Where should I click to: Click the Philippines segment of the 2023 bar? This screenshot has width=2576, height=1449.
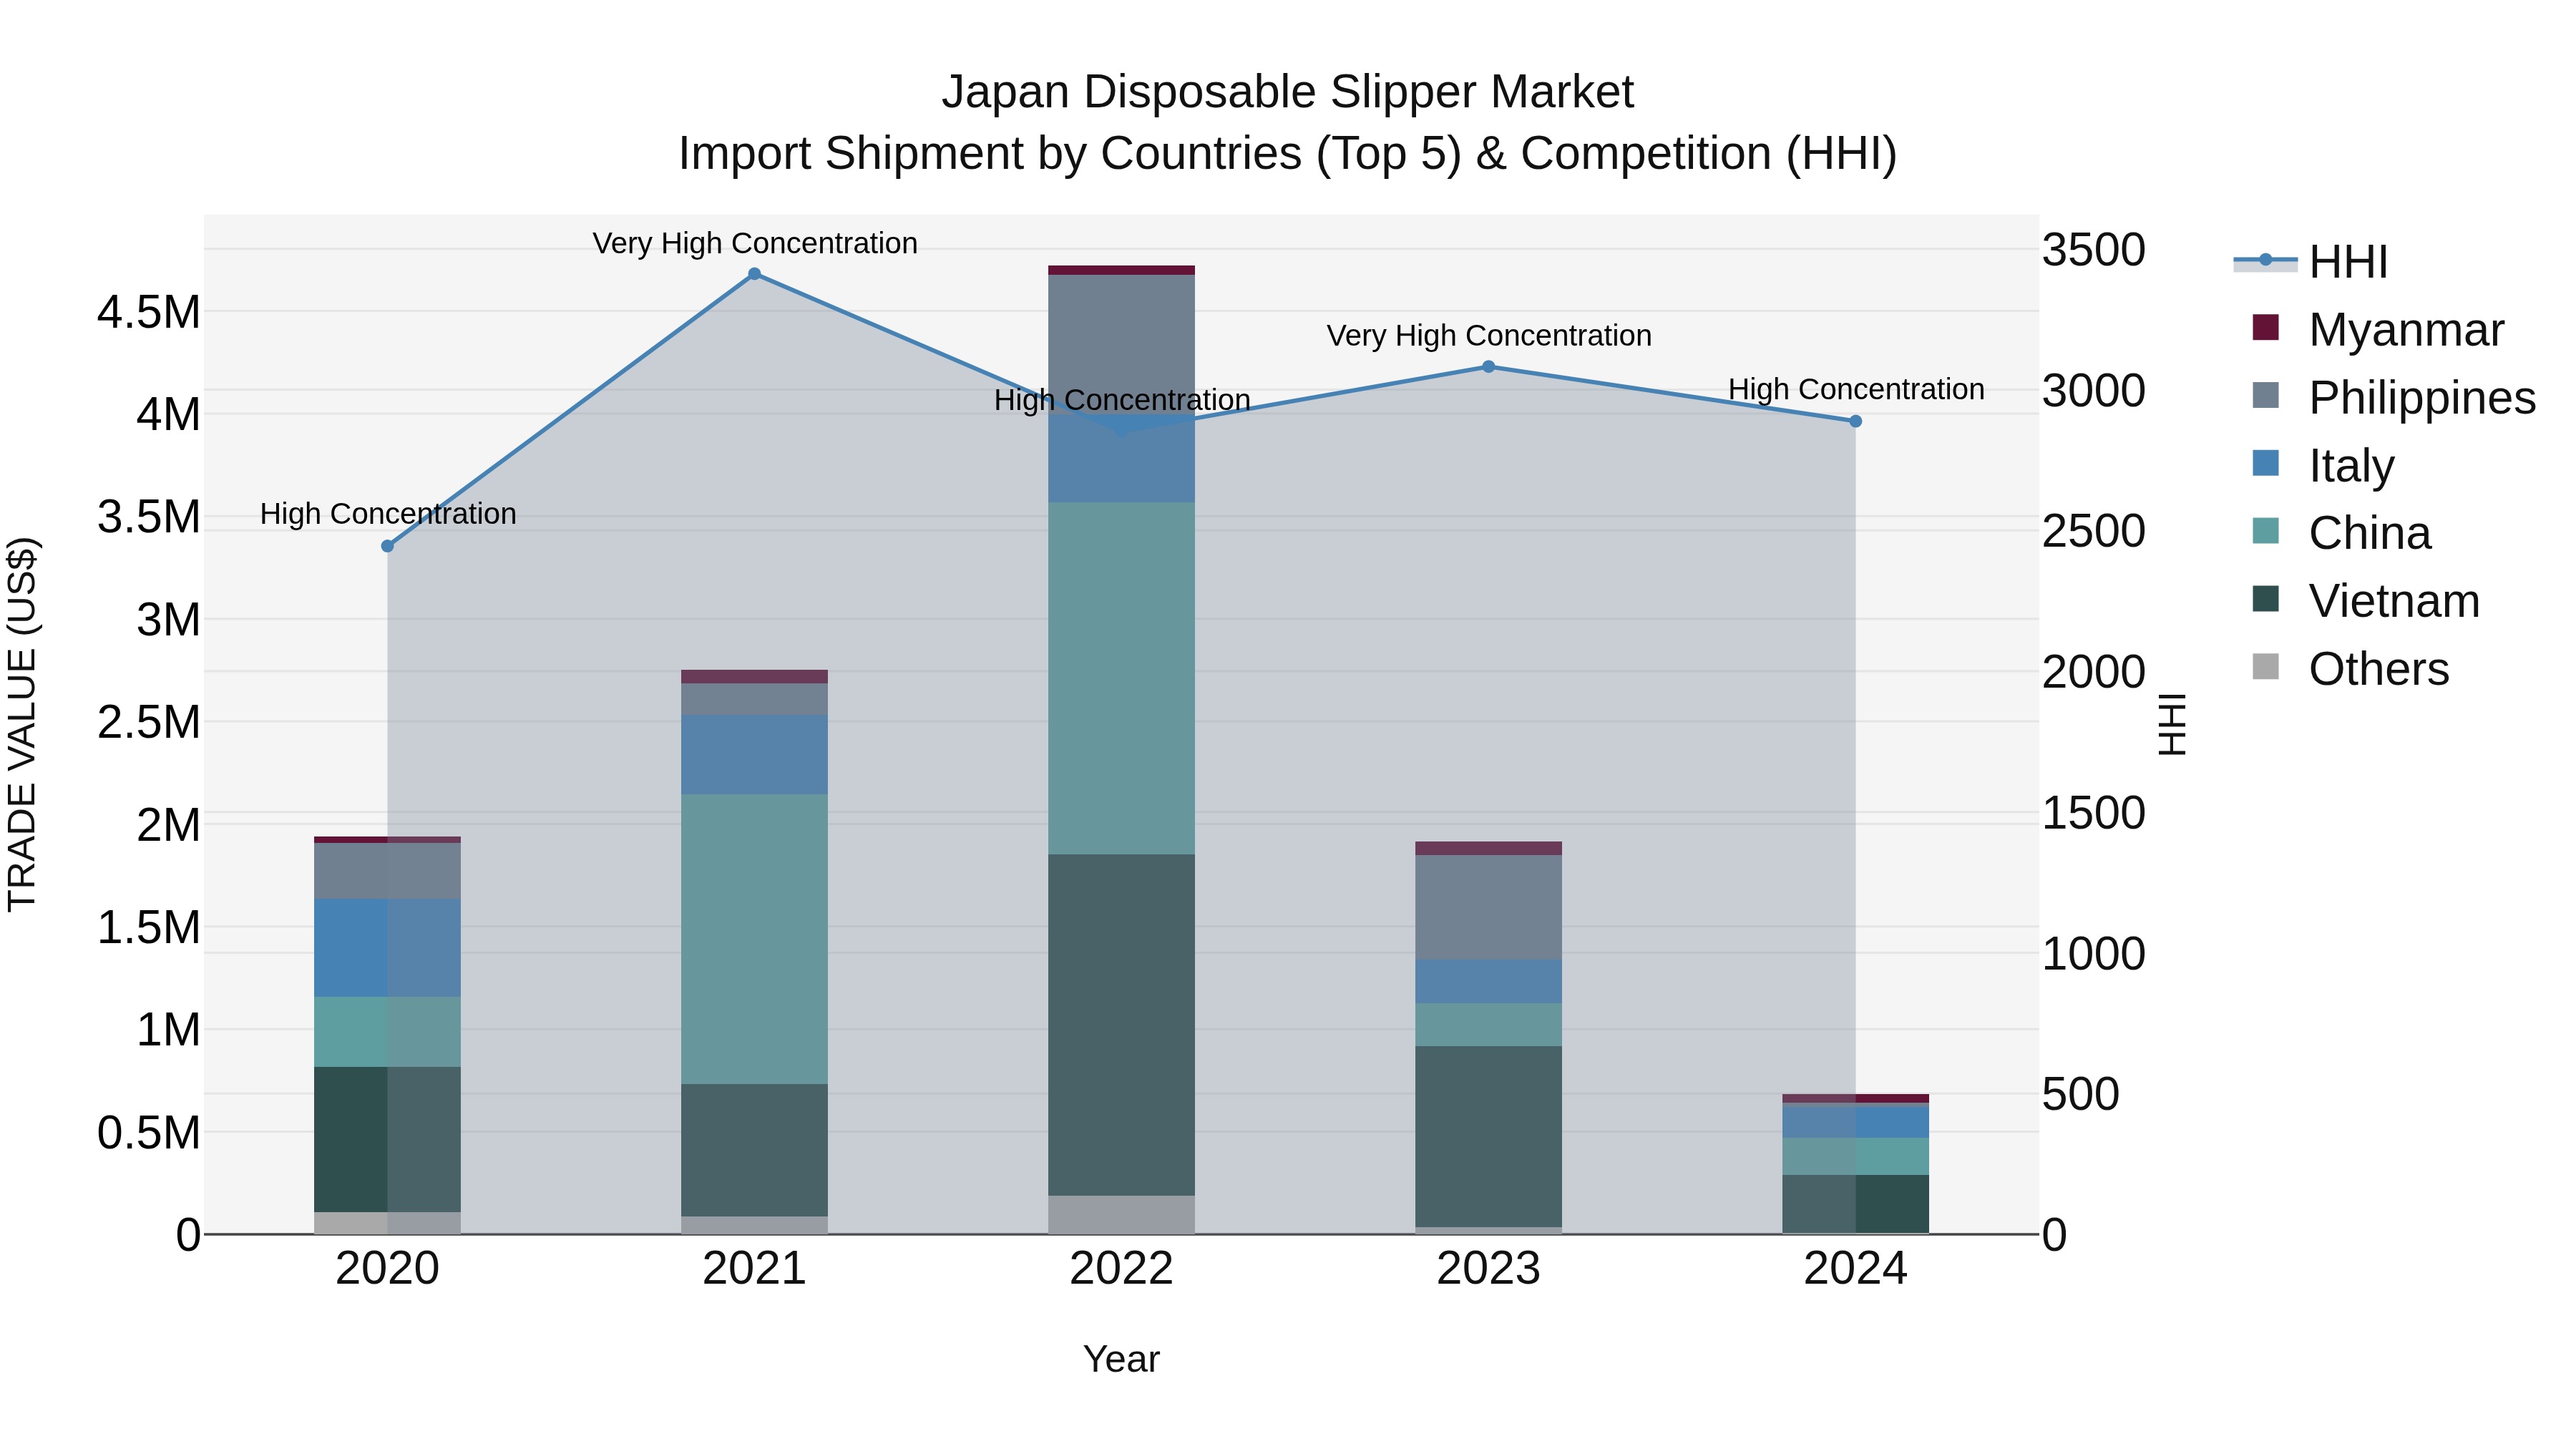[x=1488, y=907]
